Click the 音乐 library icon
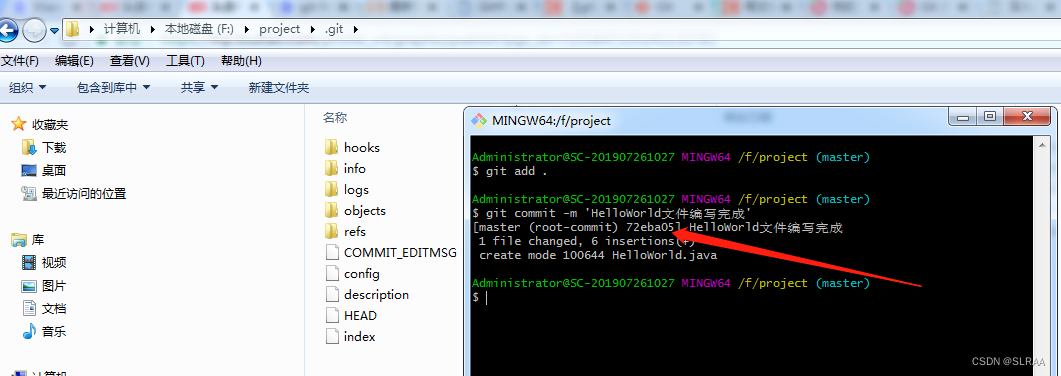Viewport: 1061px width, 376px height. 28,331
